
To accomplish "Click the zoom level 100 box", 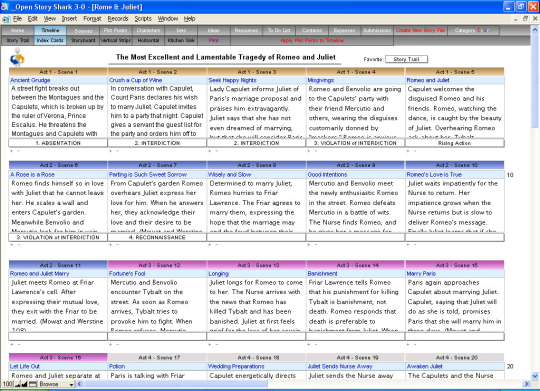I will (7, 384).
